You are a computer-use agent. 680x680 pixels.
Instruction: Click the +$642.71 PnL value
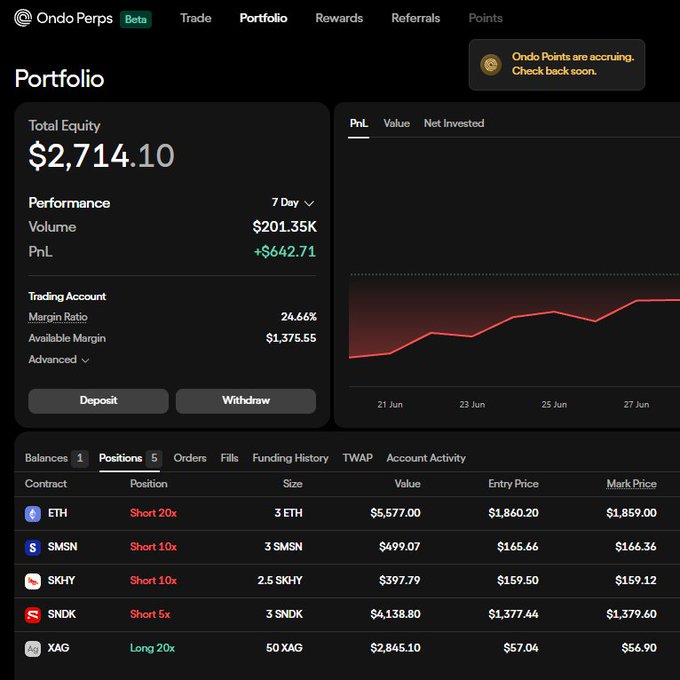[285, 252]
